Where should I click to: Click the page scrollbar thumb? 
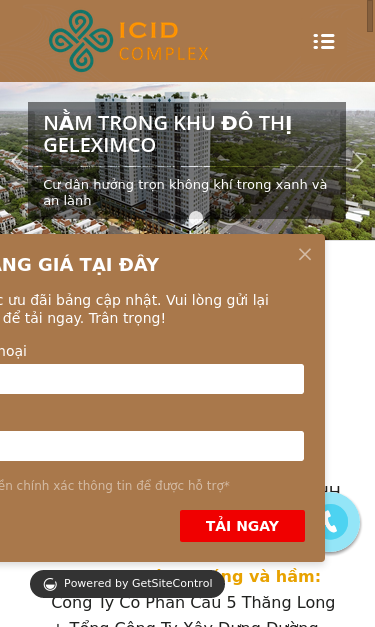(370, 15)
